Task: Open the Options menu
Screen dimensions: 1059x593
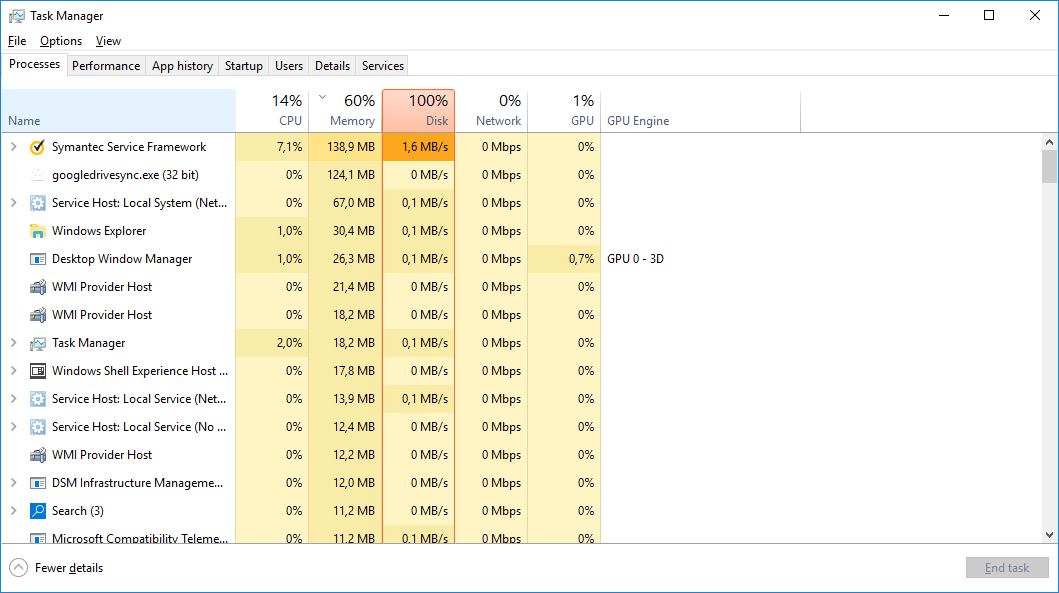Action: click(61, 41)
